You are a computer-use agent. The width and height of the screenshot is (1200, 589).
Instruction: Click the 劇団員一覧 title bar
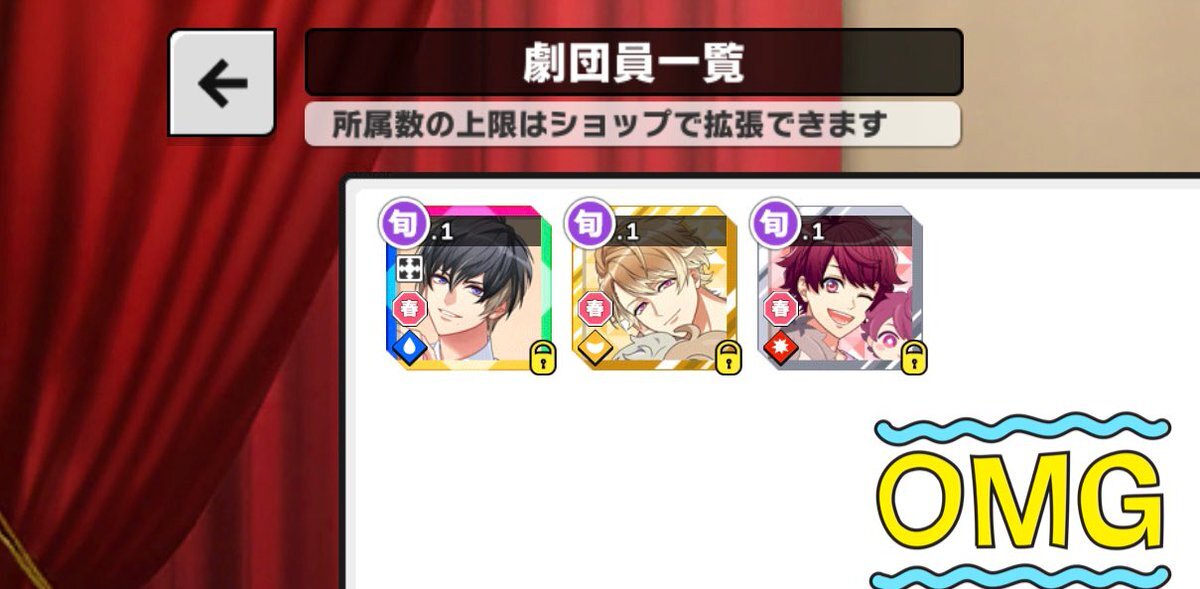(634, 62)
